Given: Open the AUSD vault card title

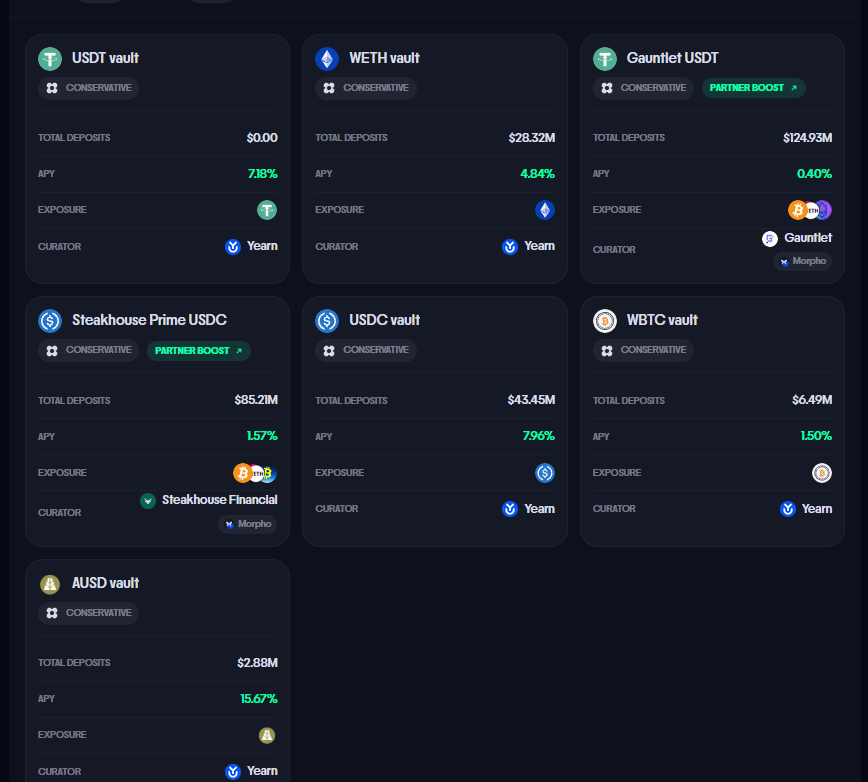Looking at the screenshot, I should 105,583.
